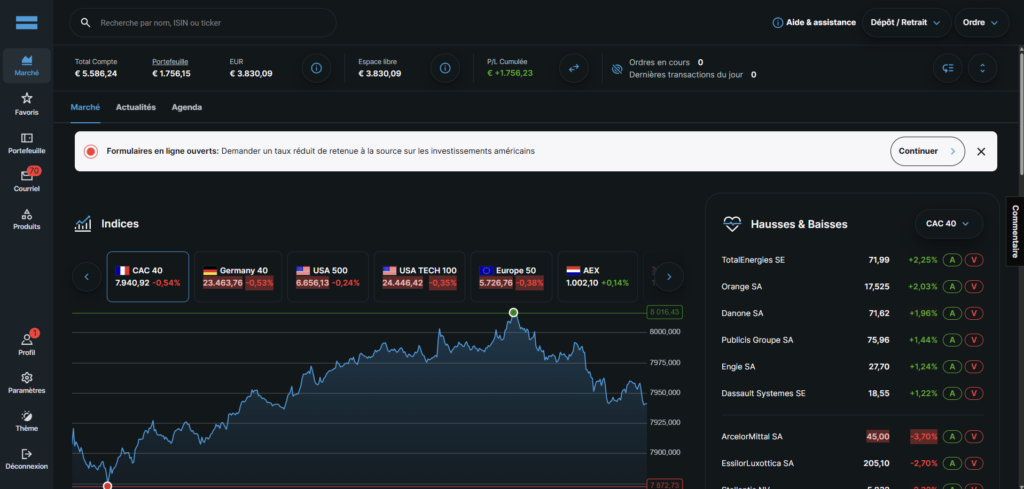Expand the CAC 40 dropdown in Hausses & Baisses
Image resolution: width=1024 pixels, height=489 pixels.
click(x=948, y=224)
